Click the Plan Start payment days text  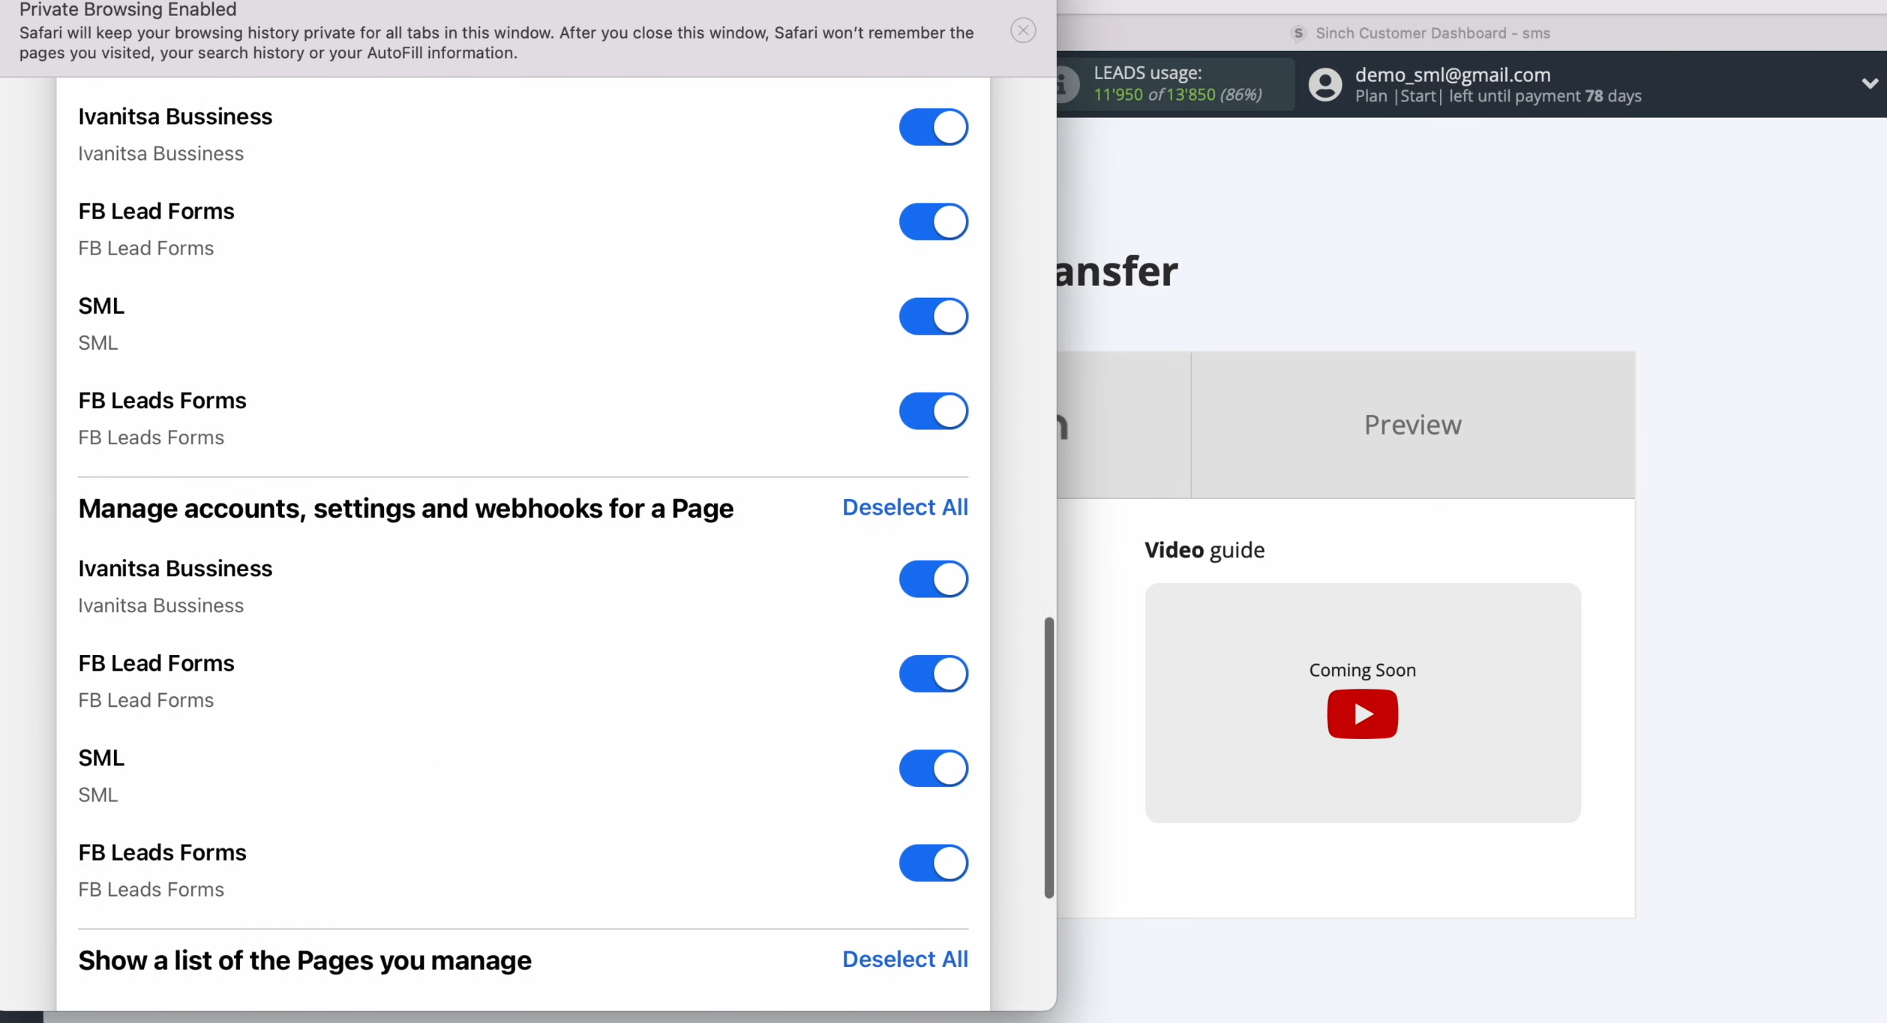tap(1498, 96)
